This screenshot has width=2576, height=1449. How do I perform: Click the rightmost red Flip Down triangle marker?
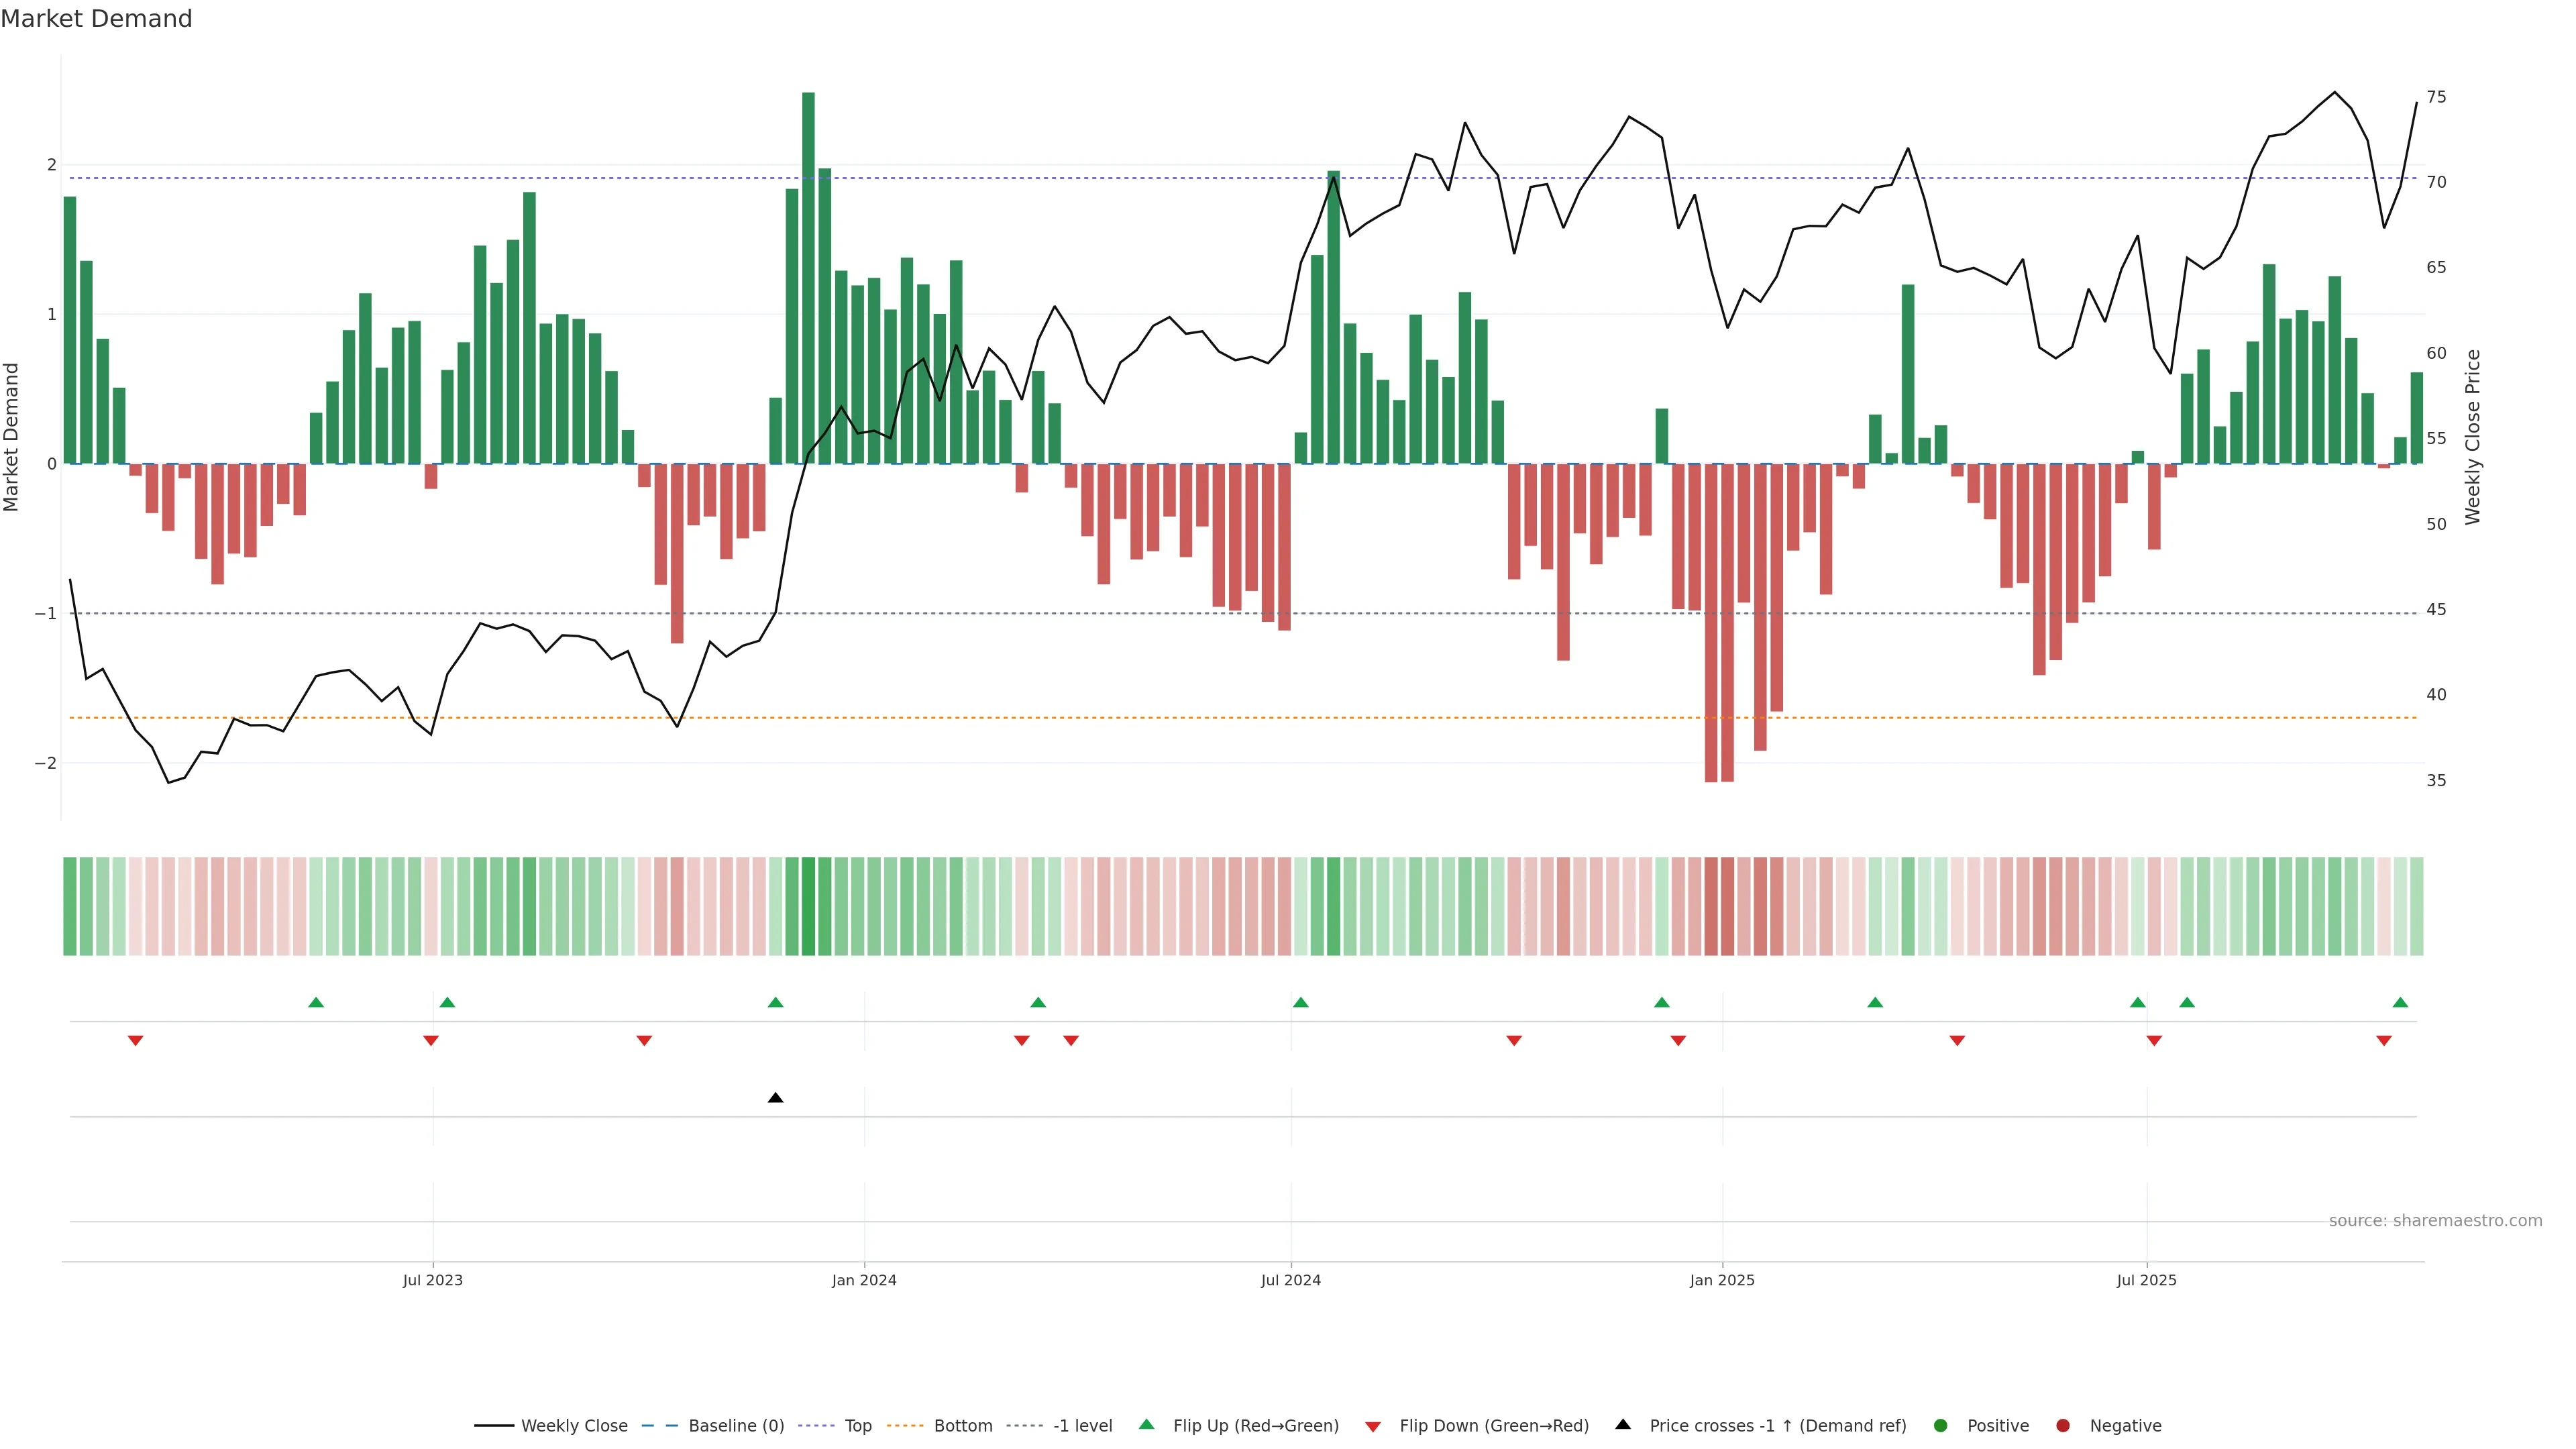[x=2384, y=1041]
